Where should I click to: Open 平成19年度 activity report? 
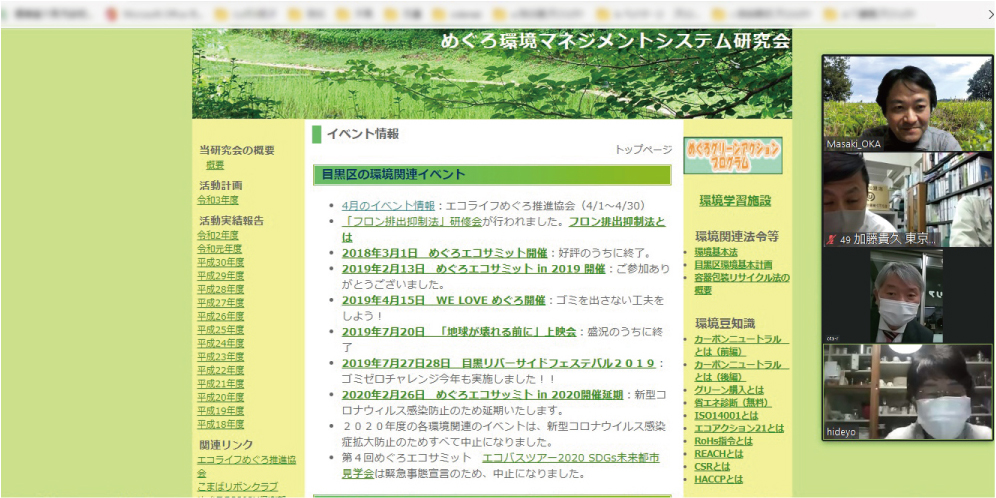pyautogui.click(x=220, y=410)
